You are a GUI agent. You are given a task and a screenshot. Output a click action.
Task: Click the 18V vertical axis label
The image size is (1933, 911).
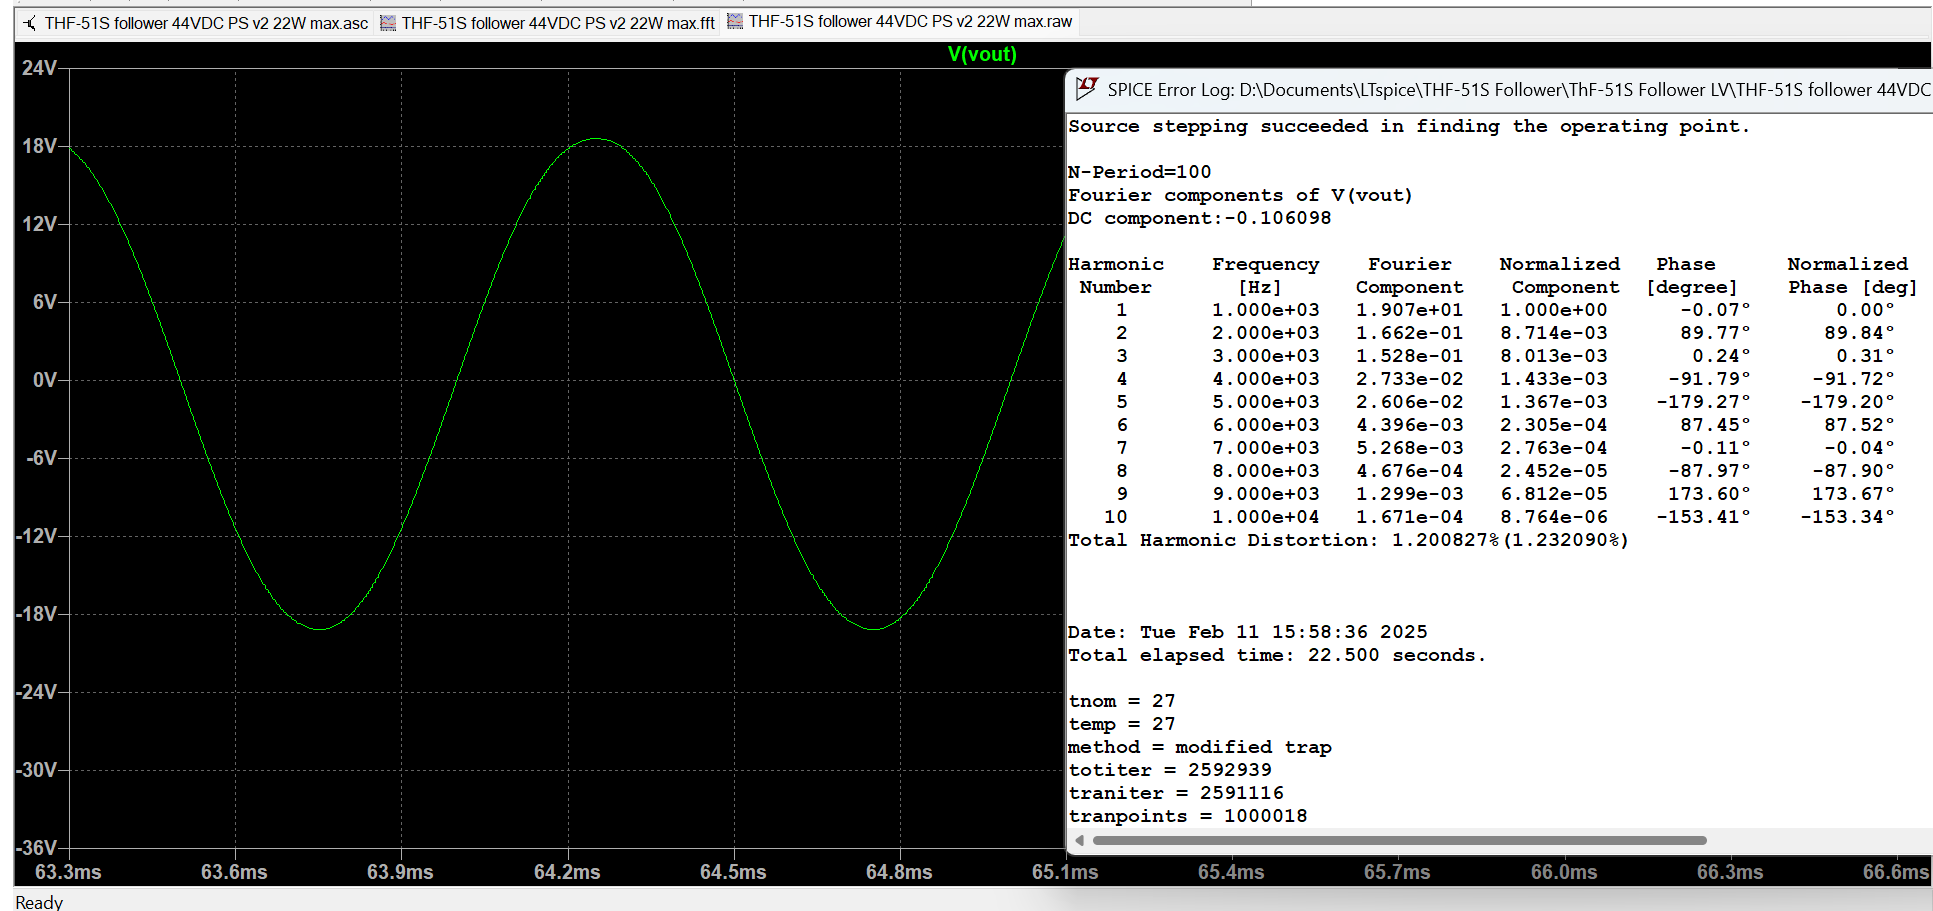click(x=40, y=146)
